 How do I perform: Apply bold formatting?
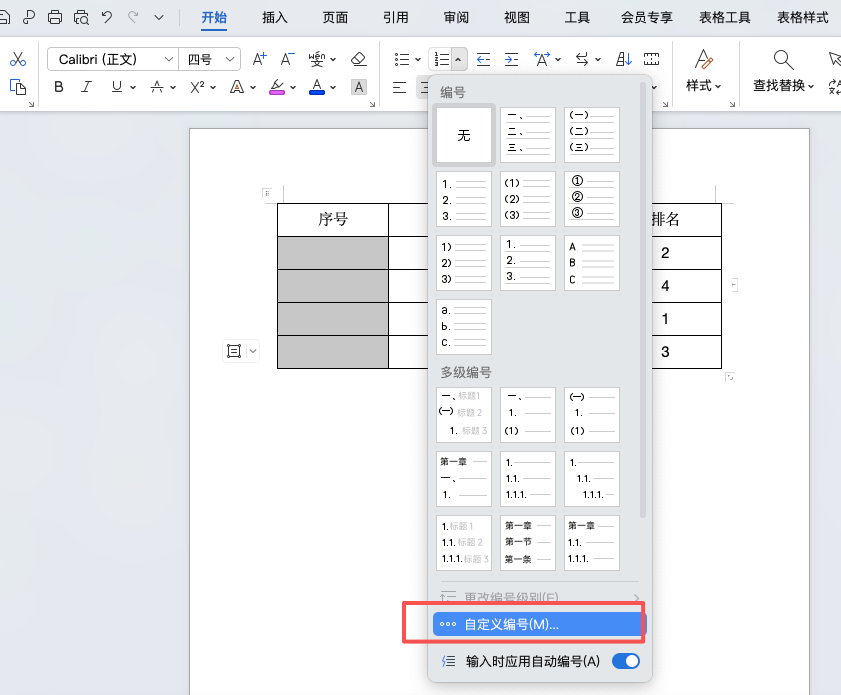tap(57, 88)
